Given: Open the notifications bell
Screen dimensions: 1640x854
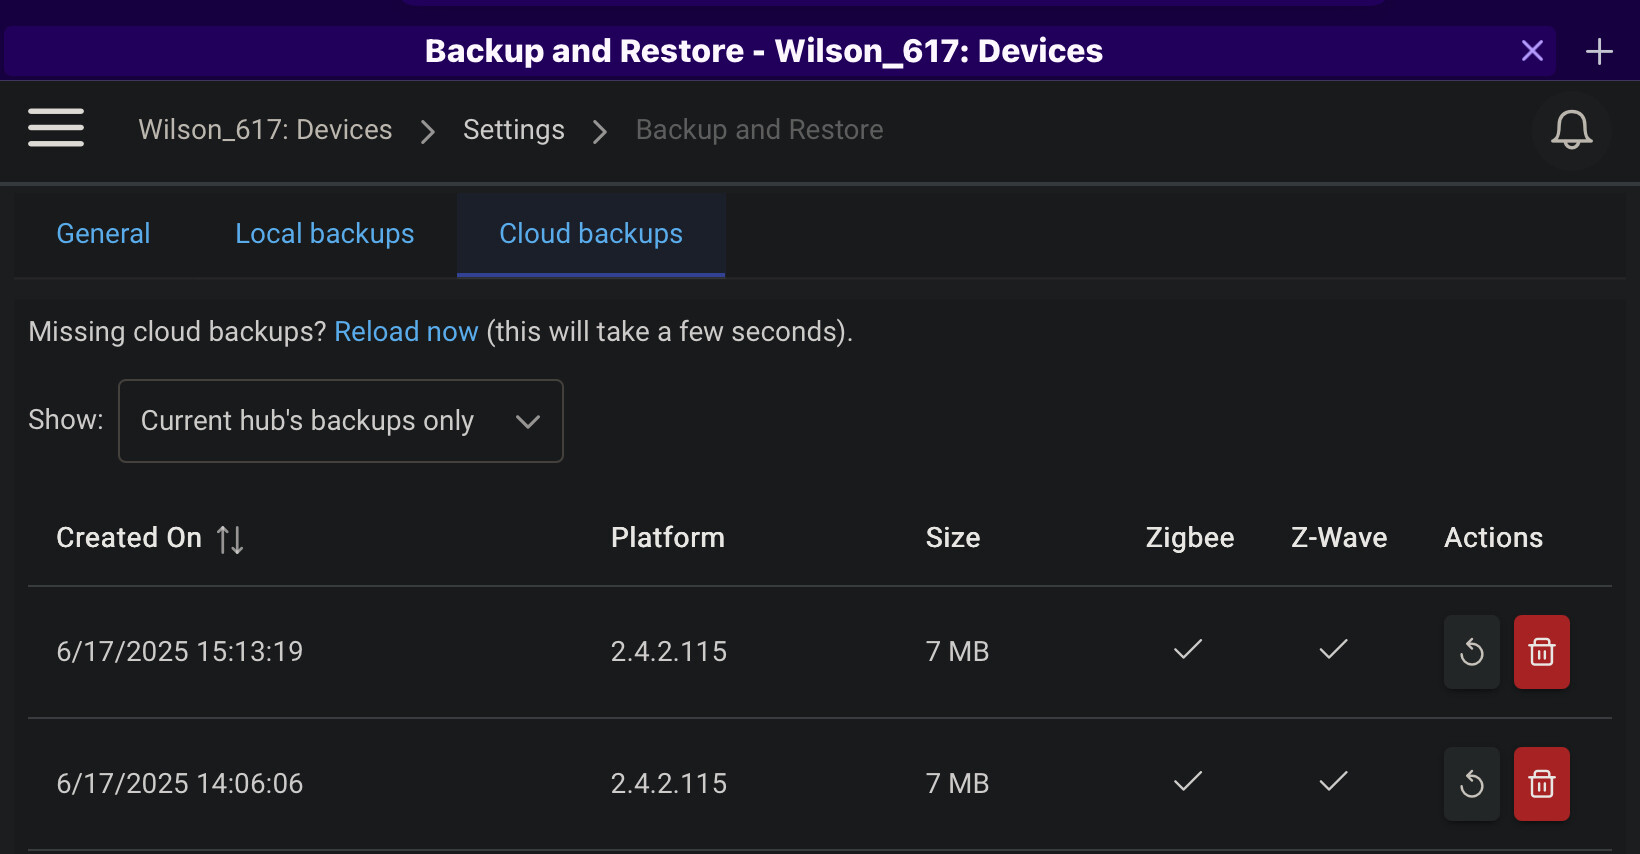Looking at the screenshot, I should tap(1571, 130).
